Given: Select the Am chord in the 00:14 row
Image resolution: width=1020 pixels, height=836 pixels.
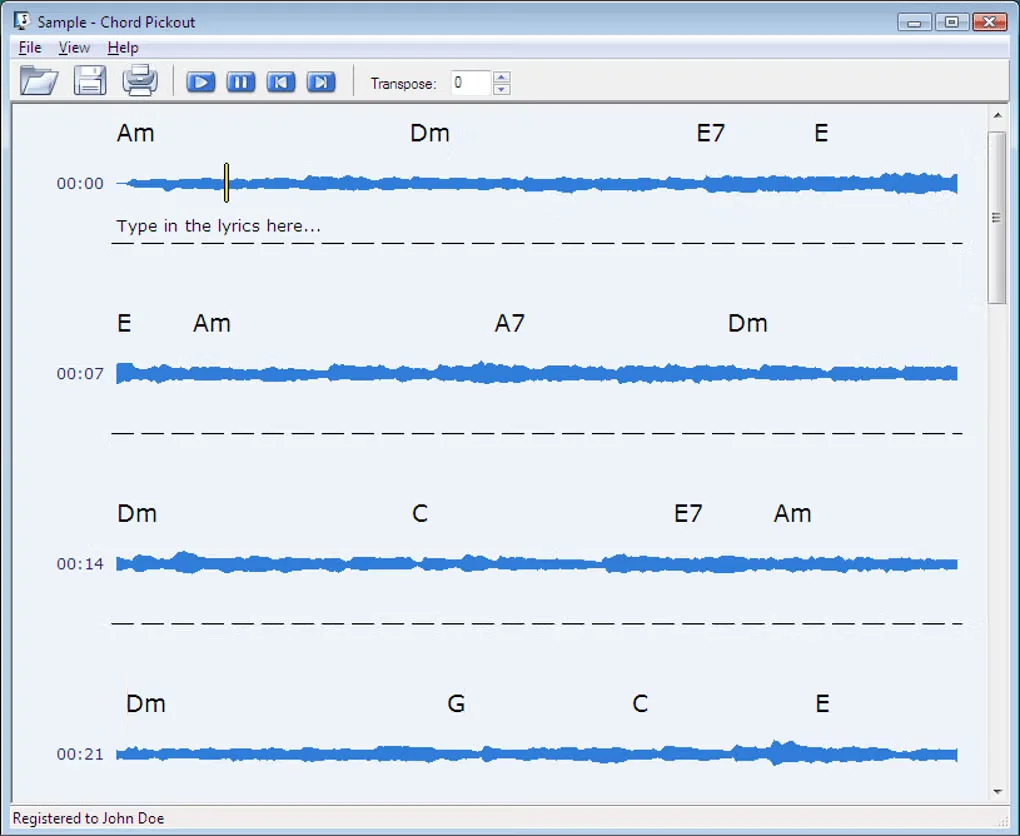Looking at the screenshot, I should pyautogui.click(x=793, y=513).
